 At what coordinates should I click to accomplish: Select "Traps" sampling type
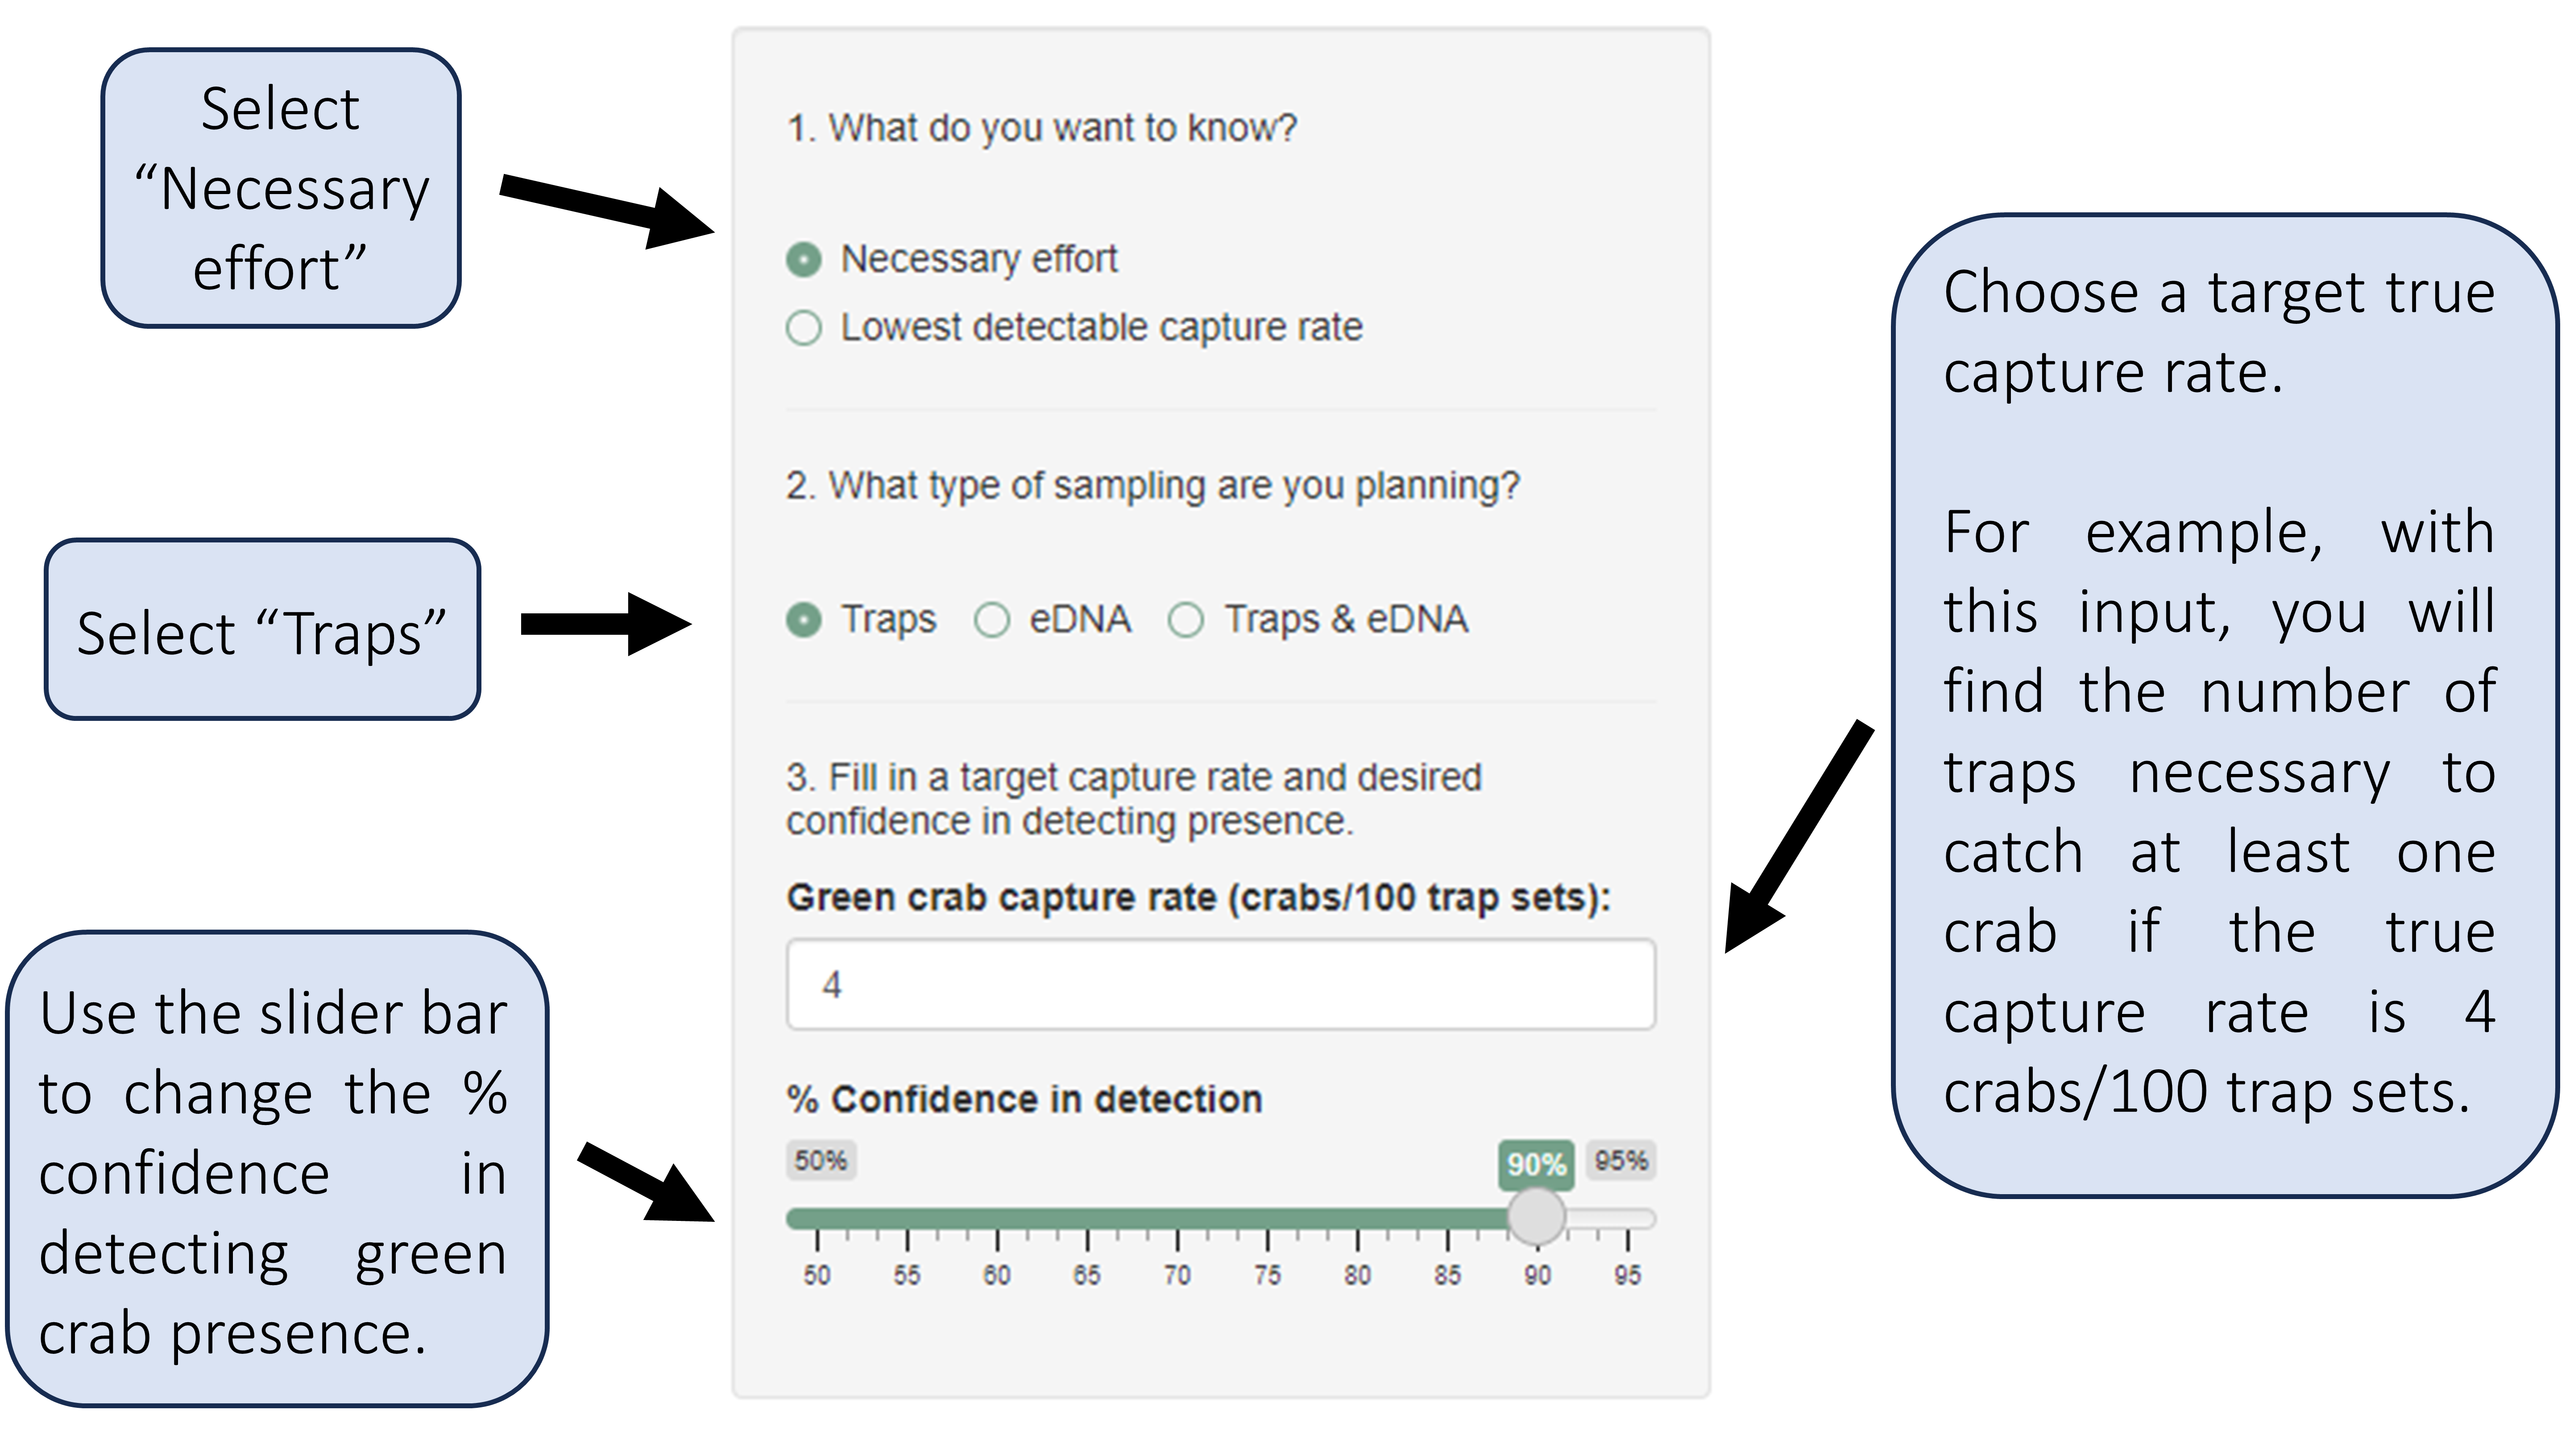click(804, 620)
